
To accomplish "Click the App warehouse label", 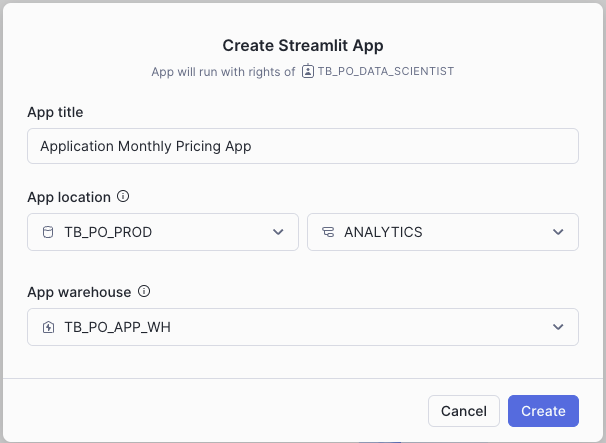I will pyautogui.click(x=79, y=292).
